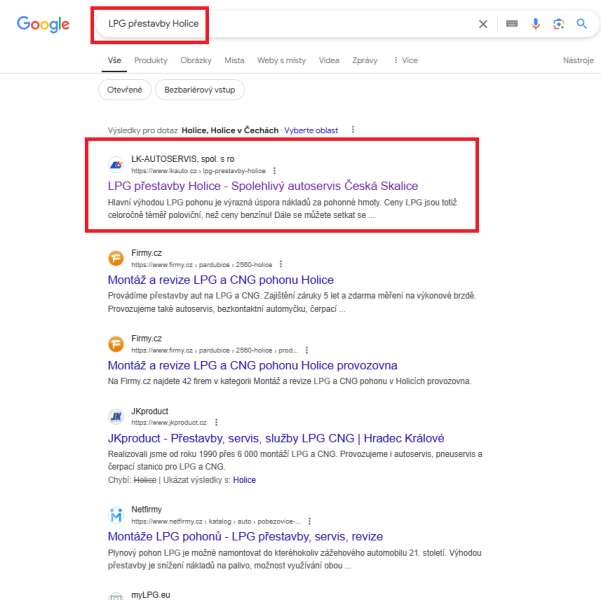601x600 pixels.
Task: Switch to the Místa tab
Action: (x=234, y=60)
